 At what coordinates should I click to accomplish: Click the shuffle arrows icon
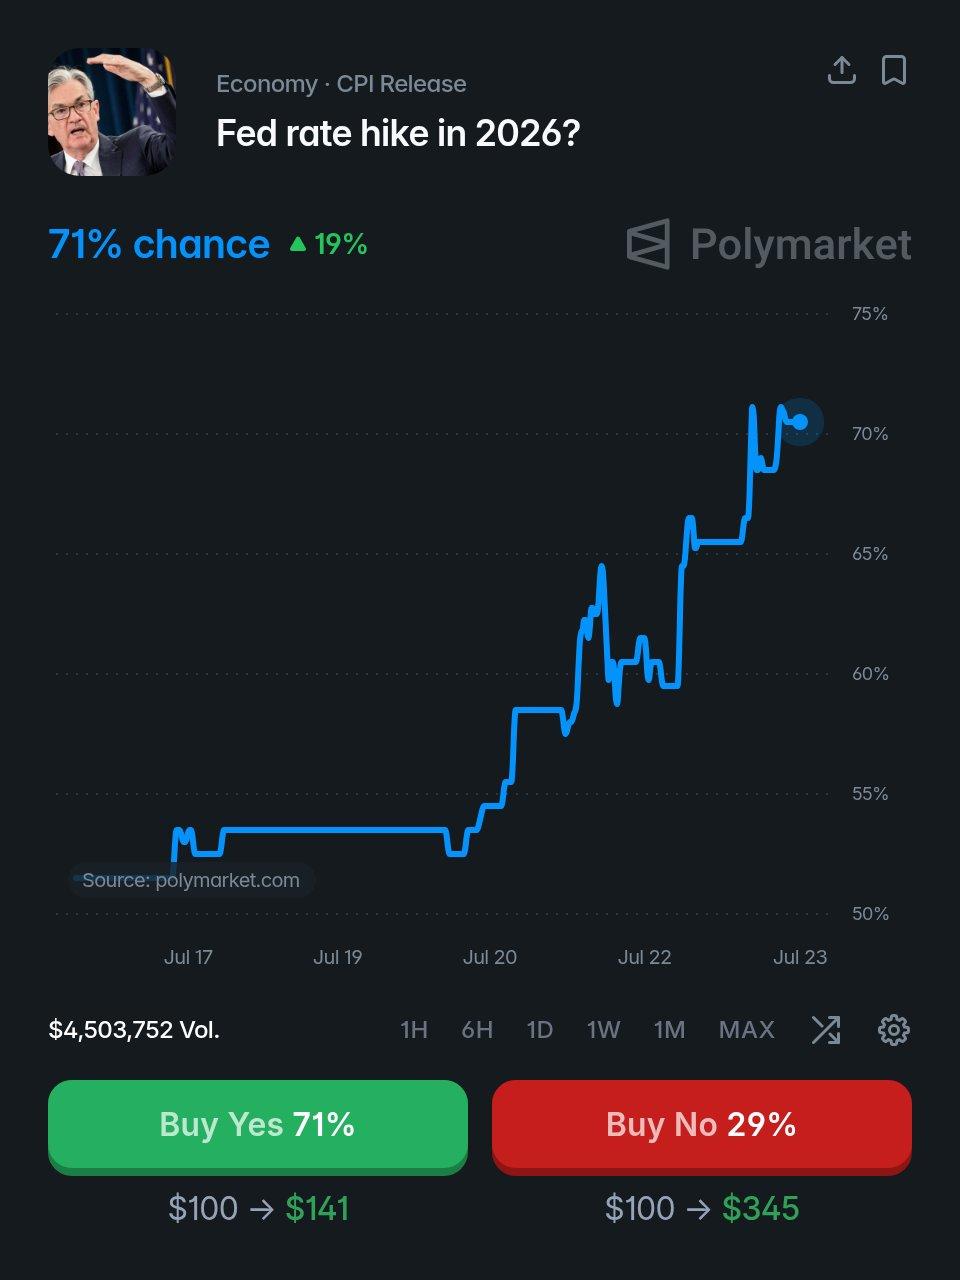pyautogui.click(x=826, y=1029)
